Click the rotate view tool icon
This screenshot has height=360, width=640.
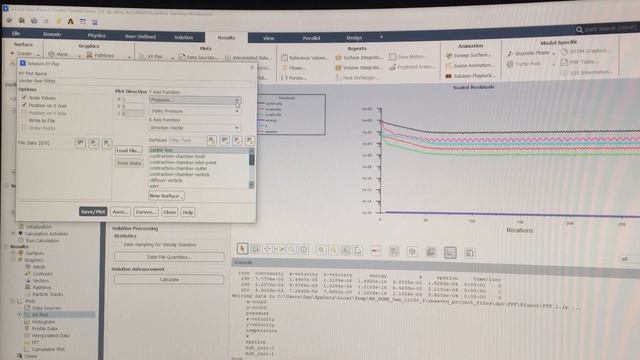[255, 249]
